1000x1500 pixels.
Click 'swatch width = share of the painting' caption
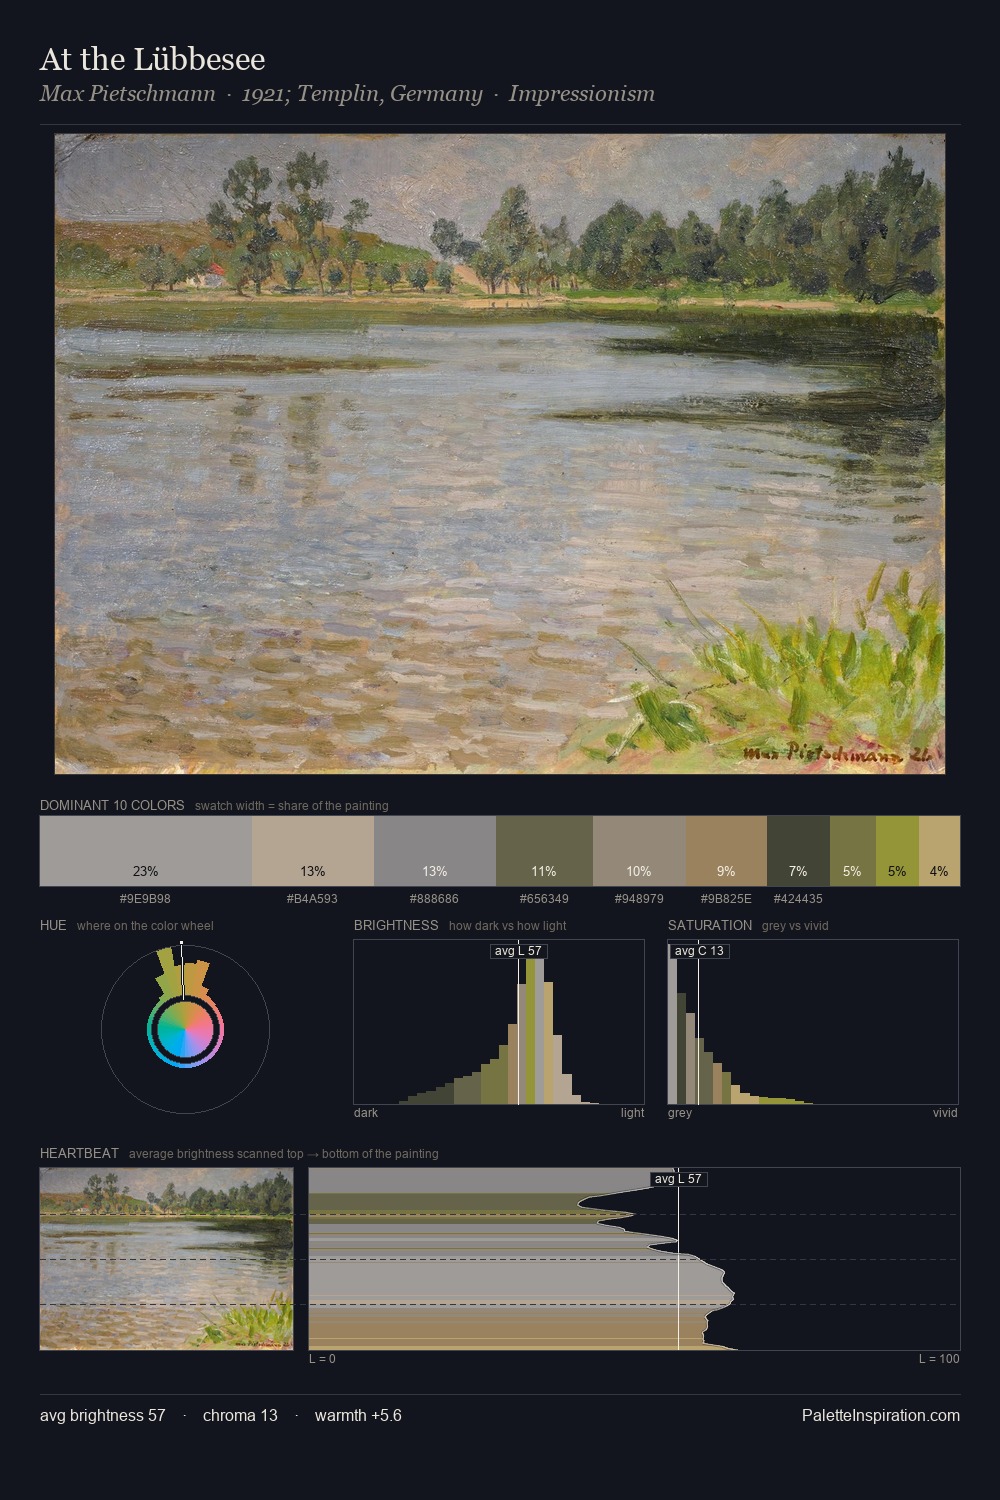click(x=292, y=806)
